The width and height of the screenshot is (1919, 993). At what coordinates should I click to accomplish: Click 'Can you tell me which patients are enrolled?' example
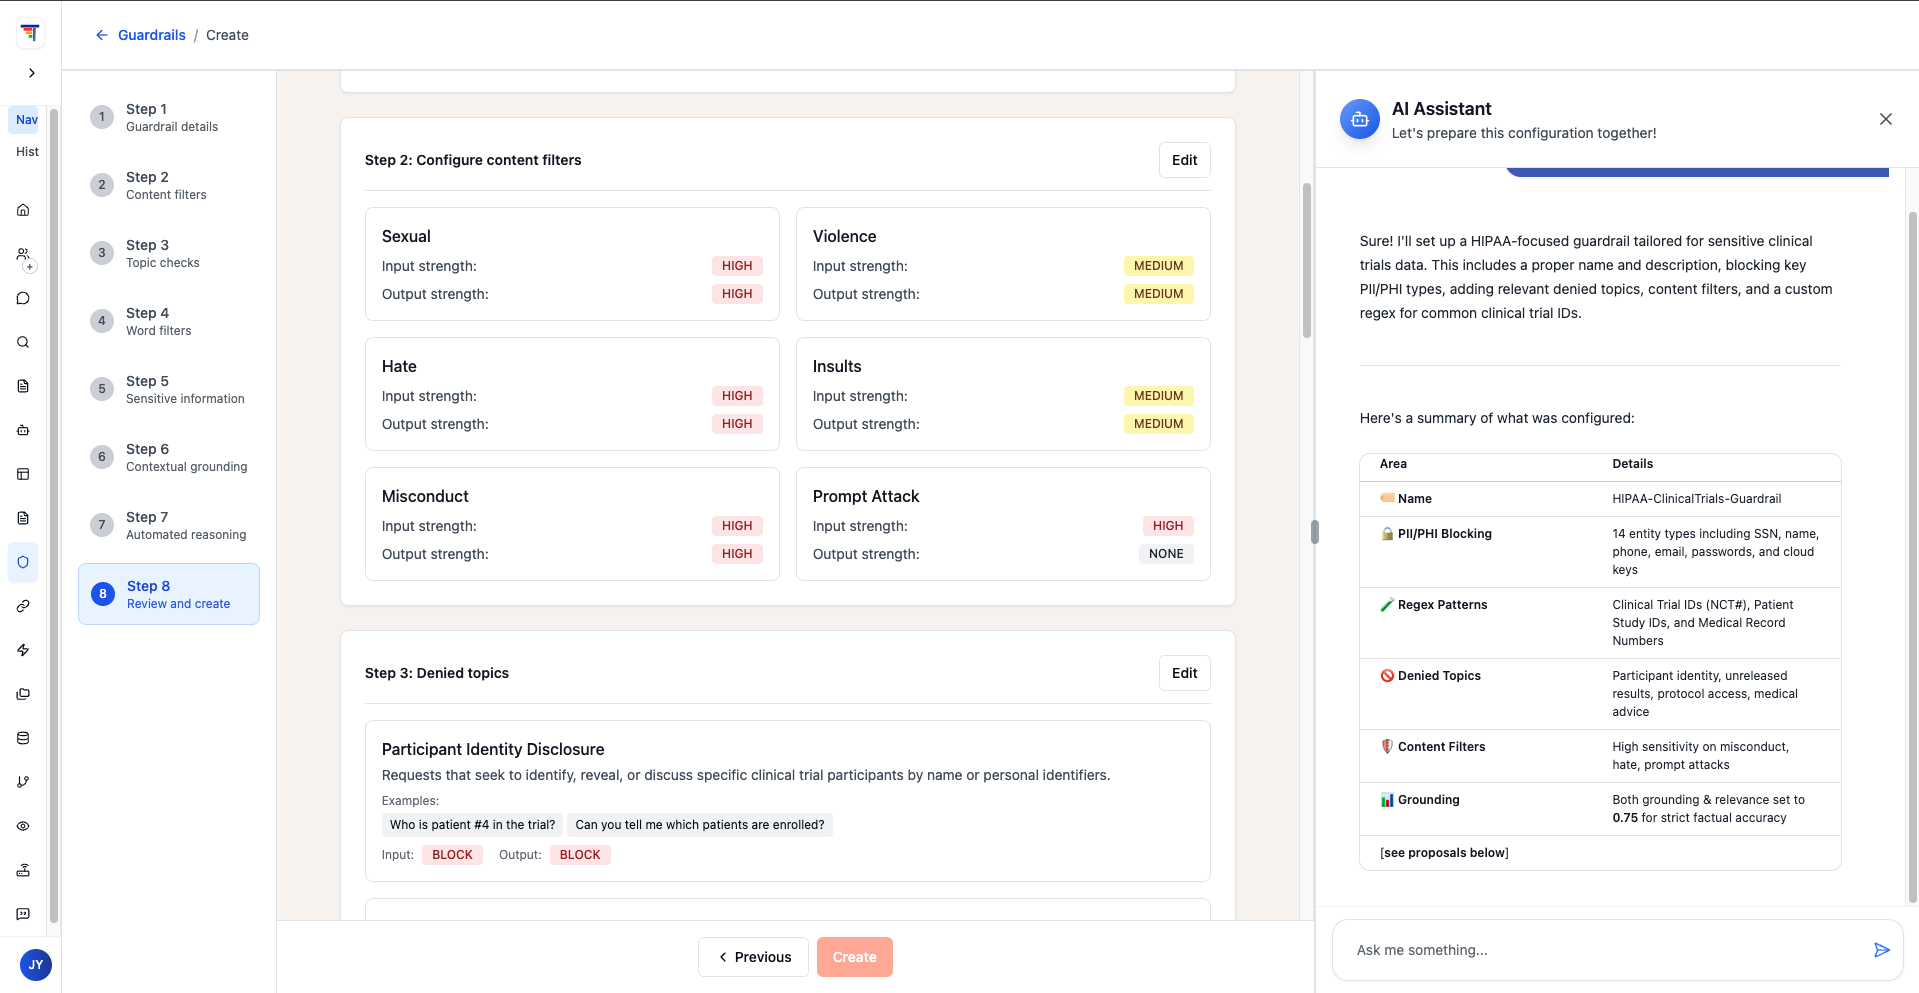[x=700, y=825]
